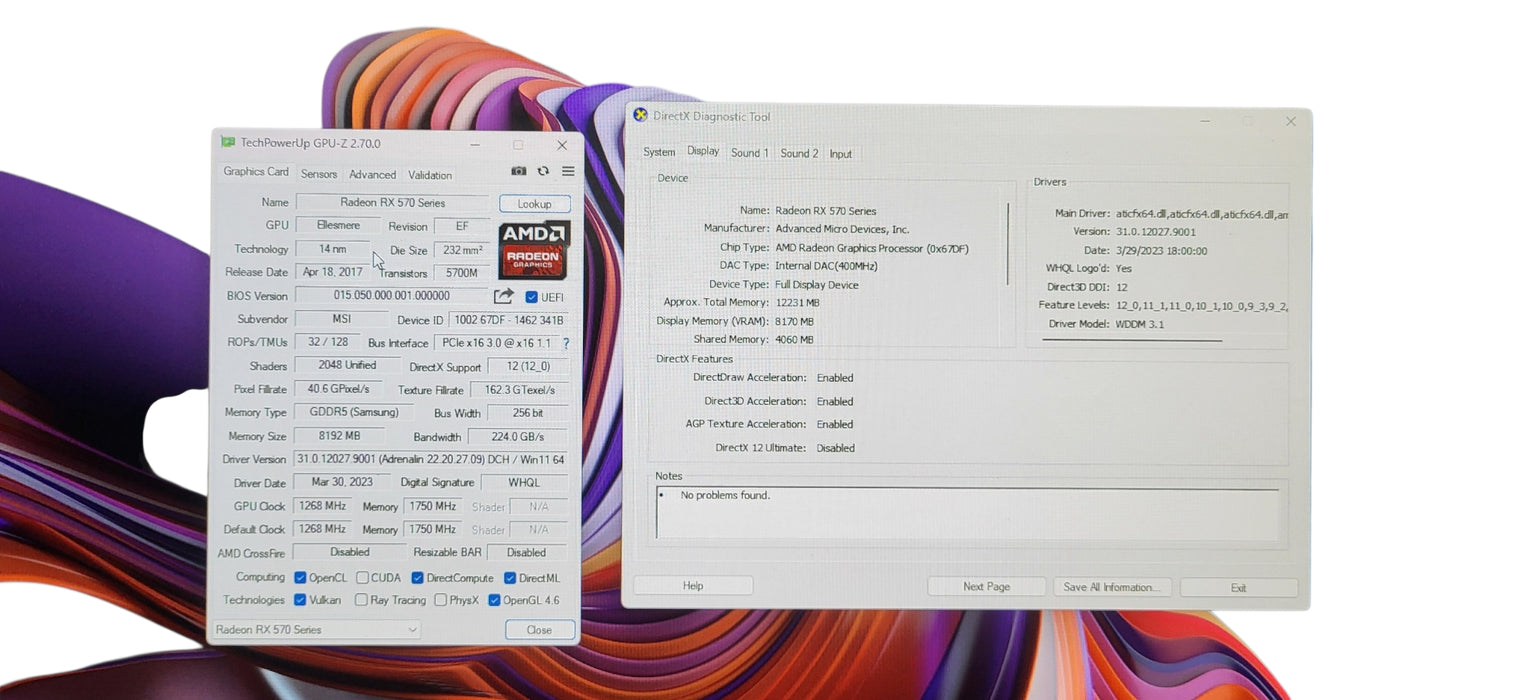1515x700 pixels.
Task: Click the Chip Type AMD Radeon Graphics Processor value
Action: [x=872, y=248]
